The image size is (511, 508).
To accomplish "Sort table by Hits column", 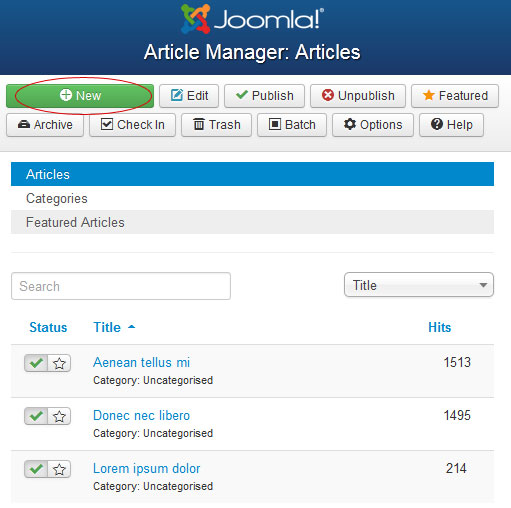I will (439, 327).
